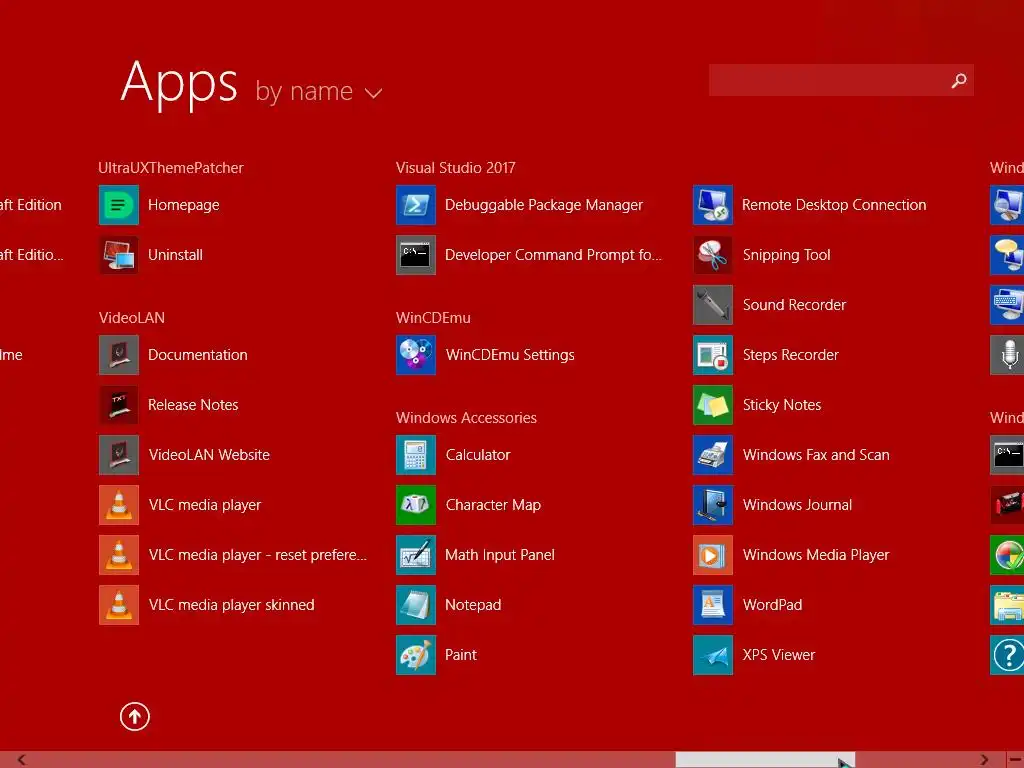Open the VLC Release Notes icon
This screenshot has width=1024, height=768.
(119, 405)
